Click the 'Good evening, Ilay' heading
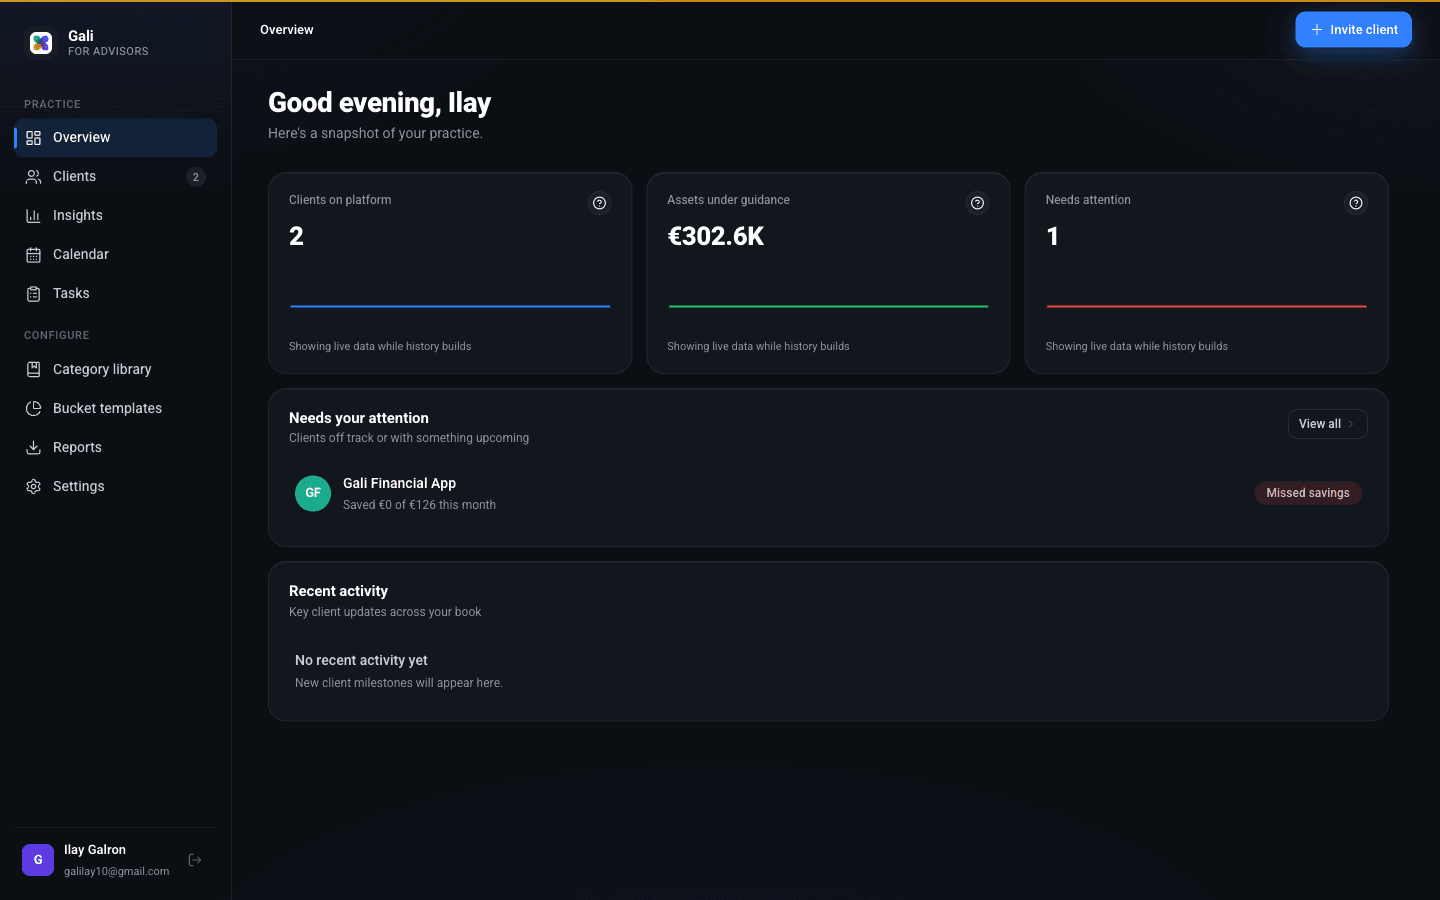 pos(379,103)
